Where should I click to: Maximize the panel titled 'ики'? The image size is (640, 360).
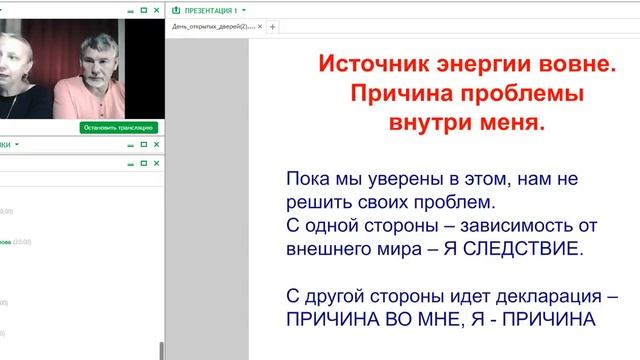point(144,144)
